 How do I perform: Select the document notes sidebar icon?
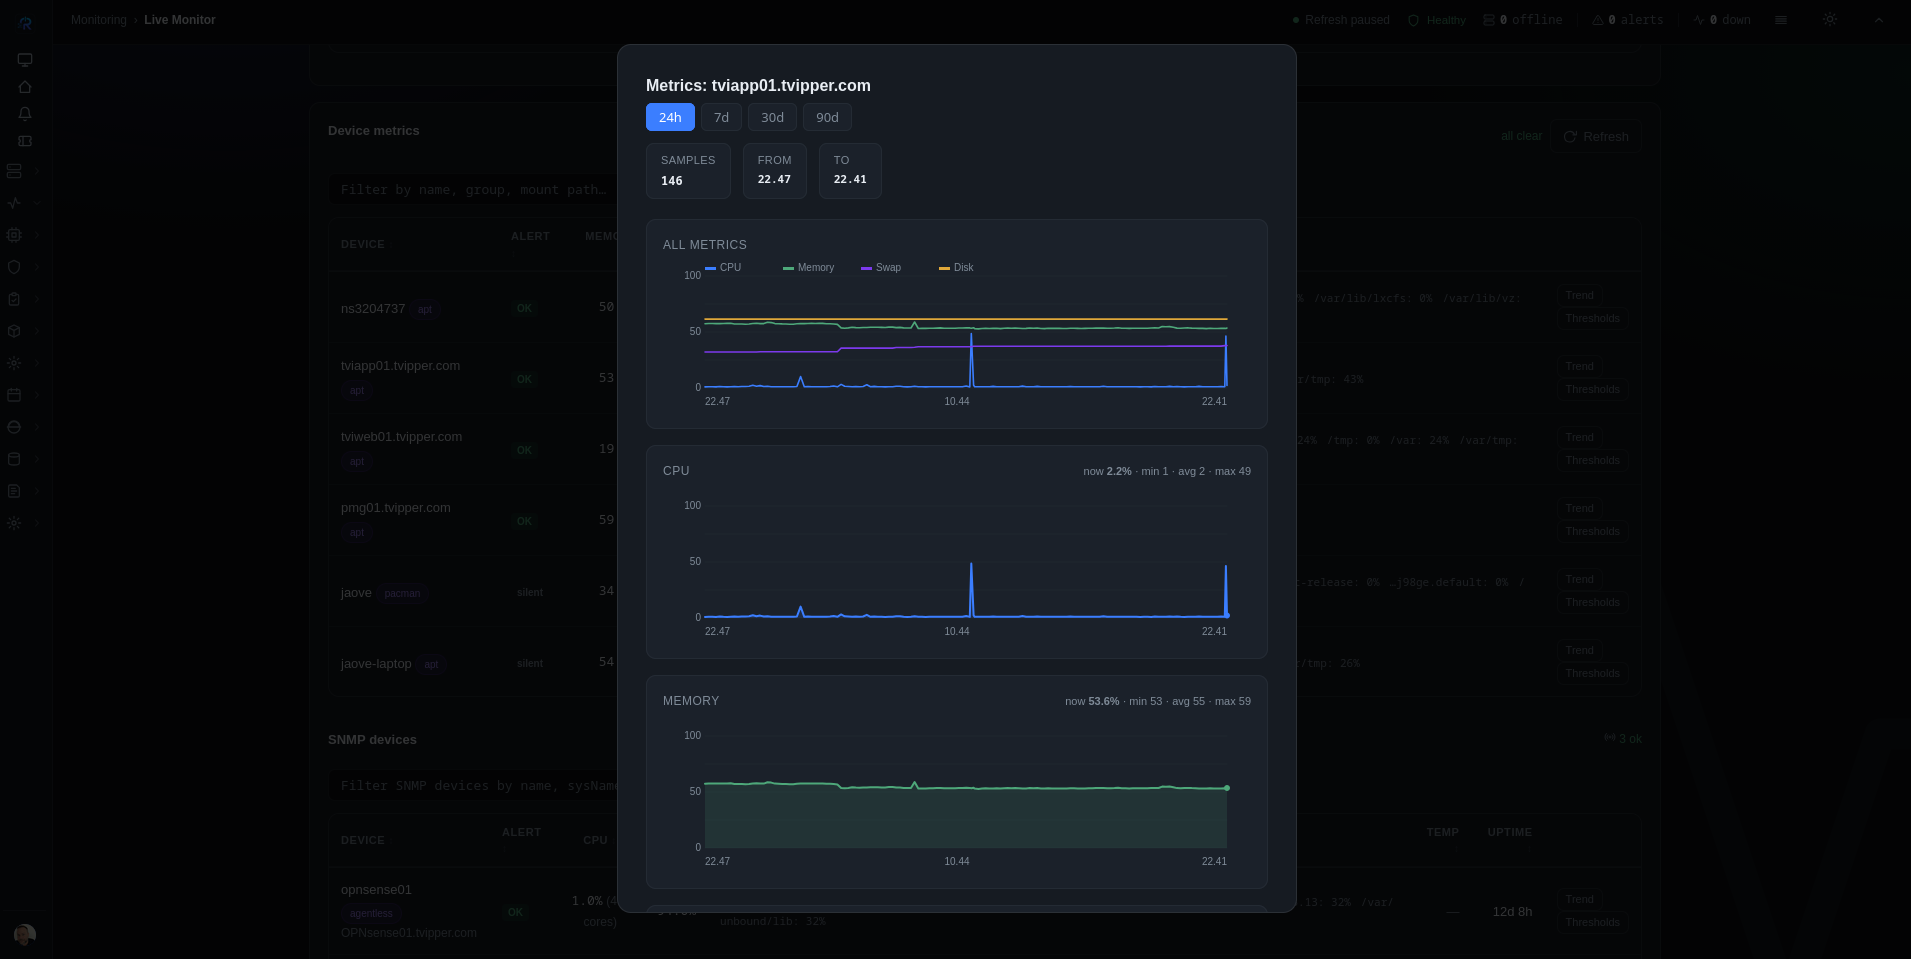click(x=14, y=491)
